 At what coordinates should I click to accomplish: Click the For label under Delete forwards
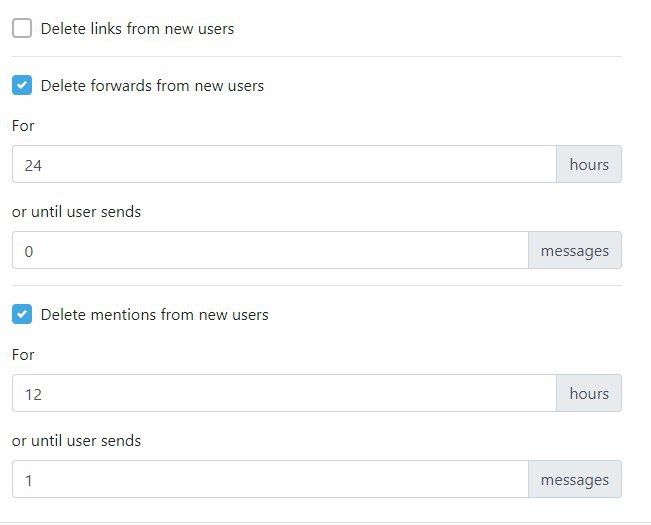click(23, 126)
